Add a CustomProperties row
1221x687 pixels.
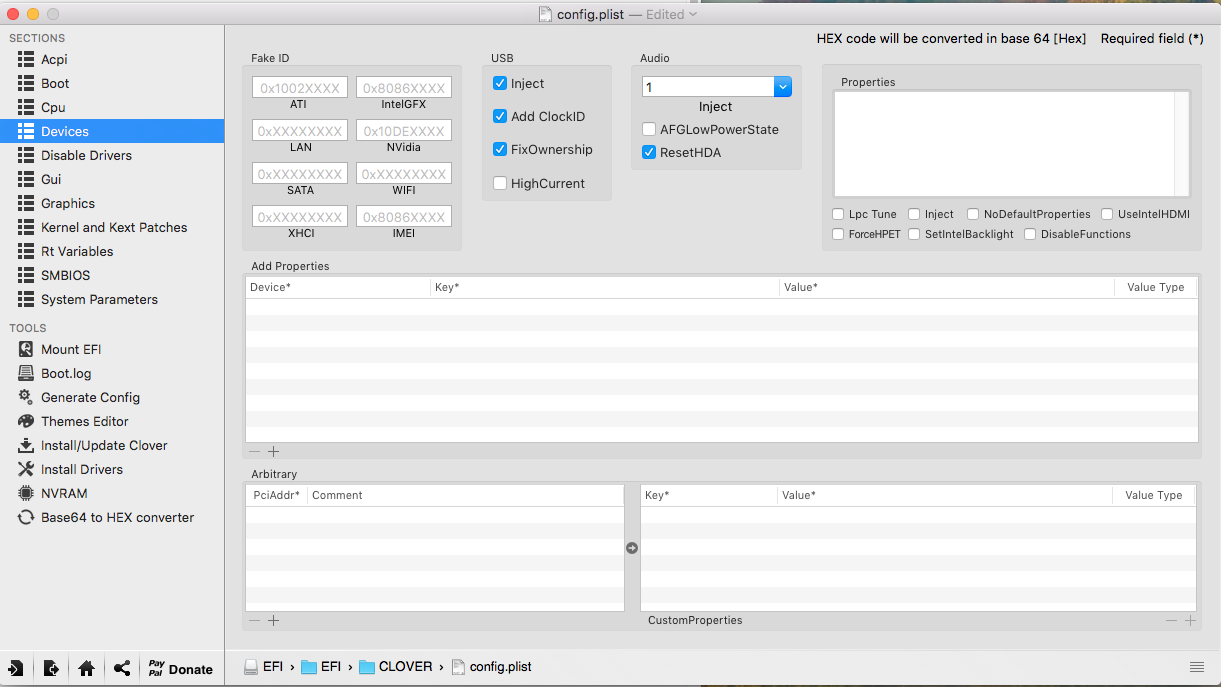(1190, 620)
